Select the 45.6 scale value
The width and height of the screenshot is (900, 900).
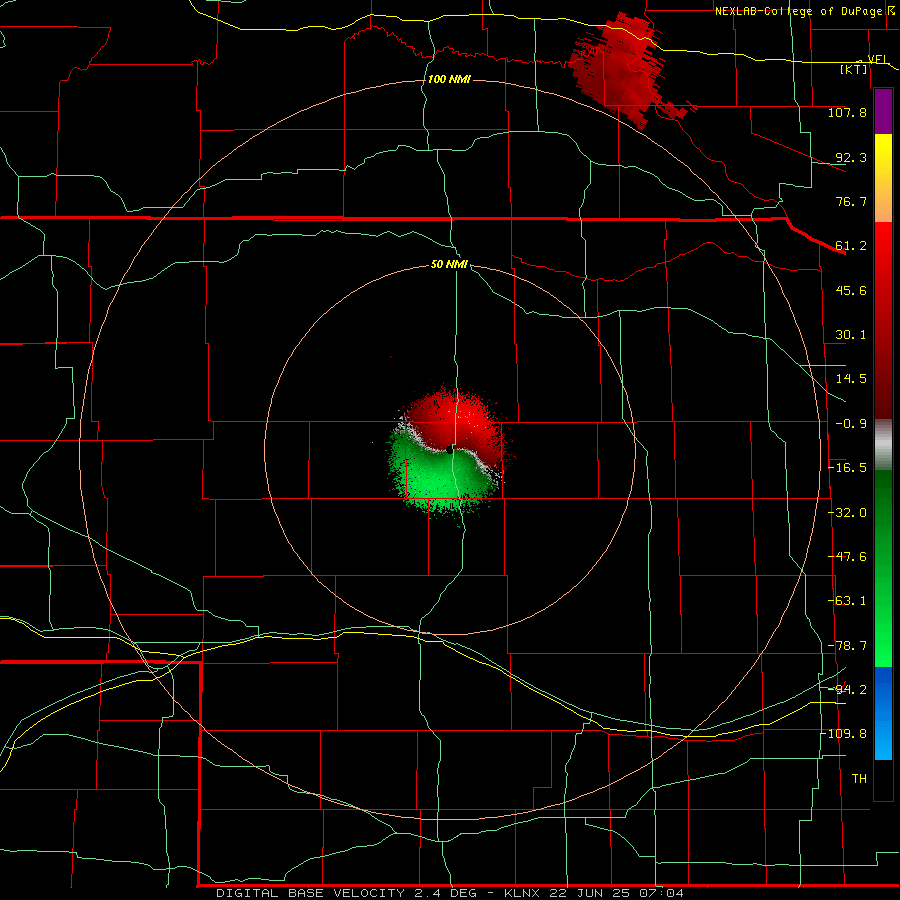click(851, 290)
